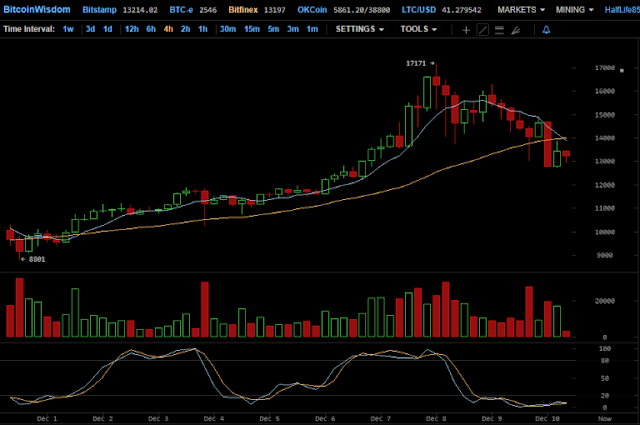Screen dimensions: 640x425
Task: Click the 14000 price axis label
Action: (604, 138)
